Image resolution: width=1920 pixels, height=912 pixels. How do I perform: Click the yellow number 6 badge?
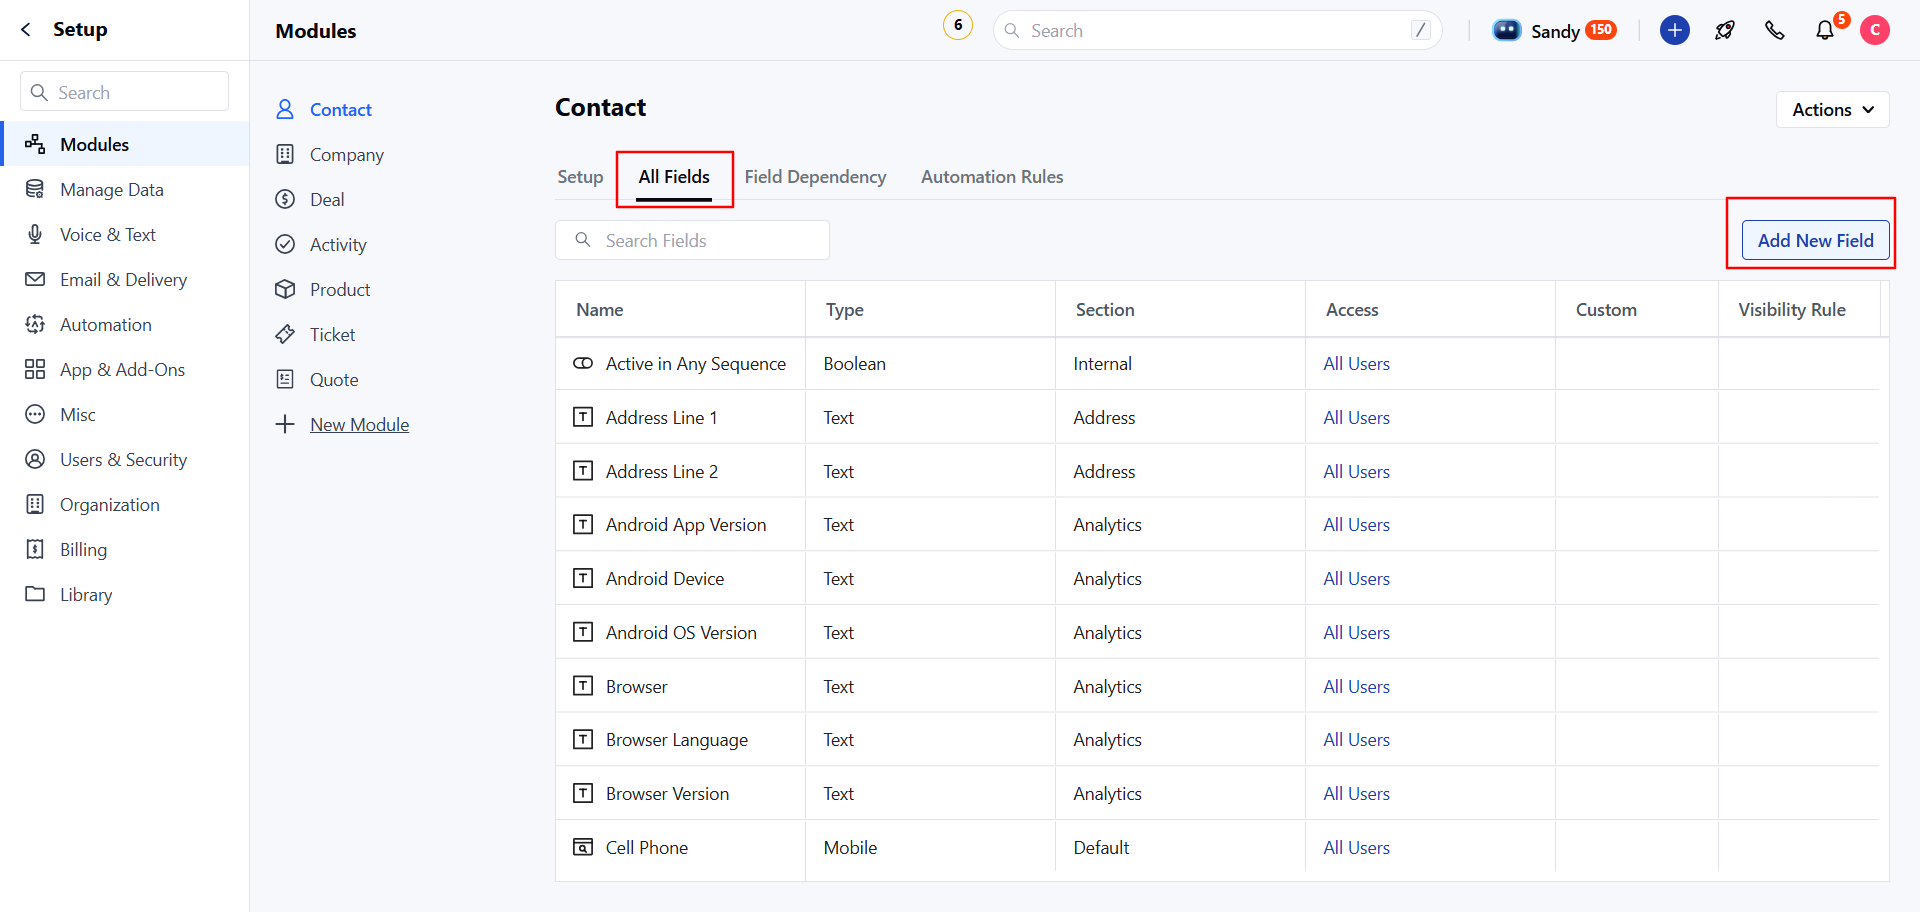tap(958, 25)
